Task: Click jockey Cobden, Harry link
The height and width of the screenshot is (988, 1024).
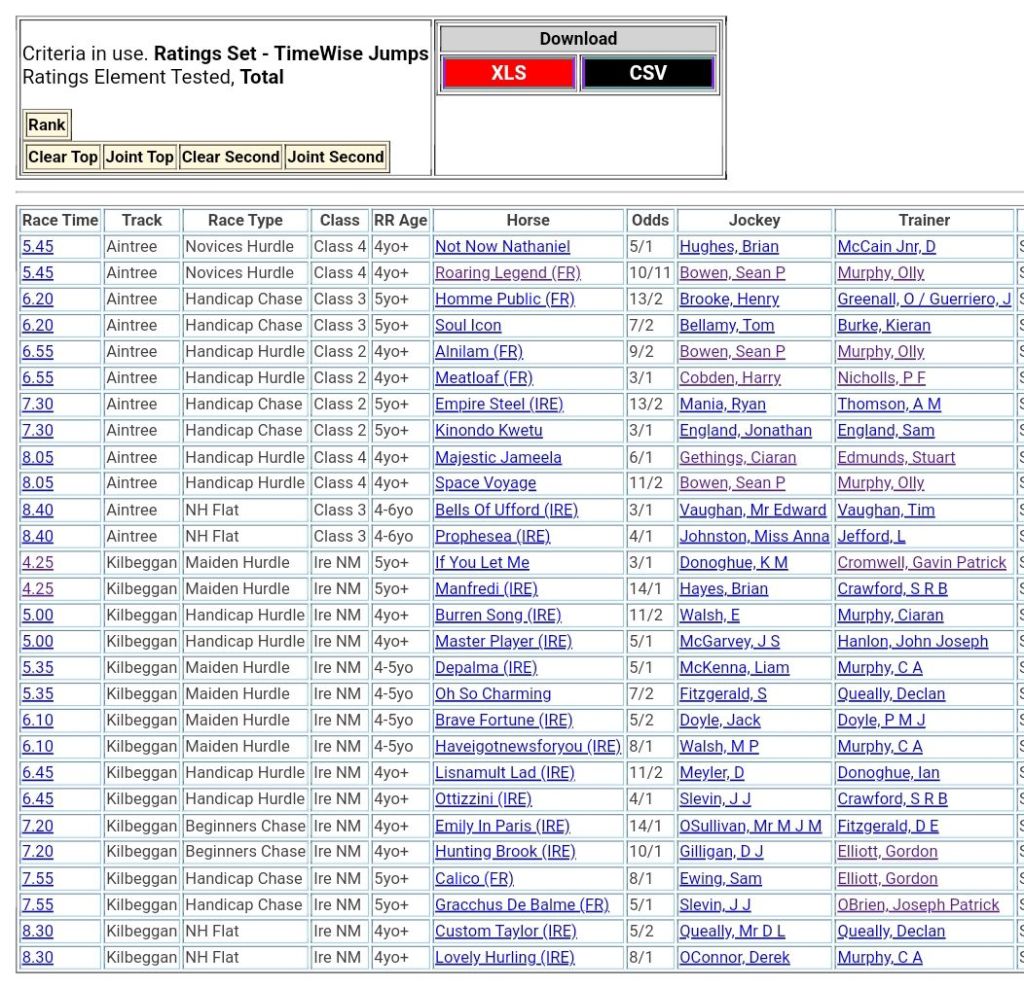Action: coord(730,378)
